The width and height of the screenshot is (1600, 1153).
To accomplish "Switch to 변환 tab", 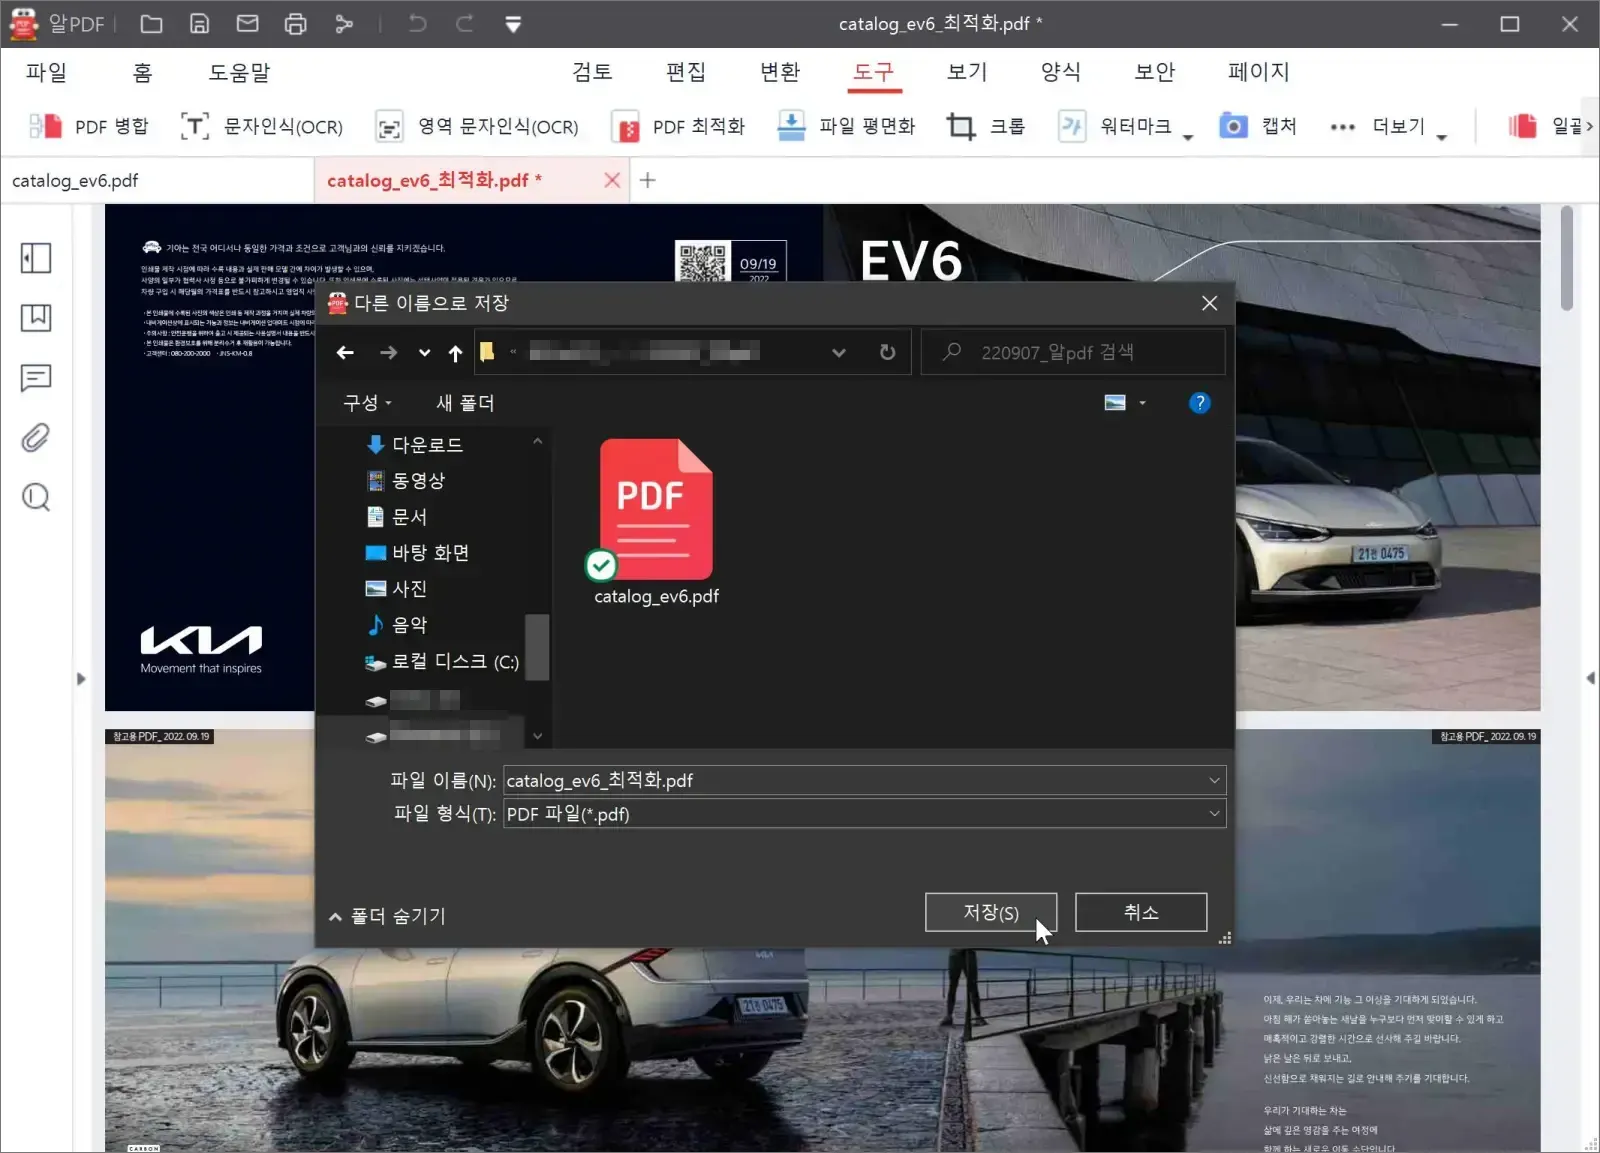I will [x=780, y=72].
